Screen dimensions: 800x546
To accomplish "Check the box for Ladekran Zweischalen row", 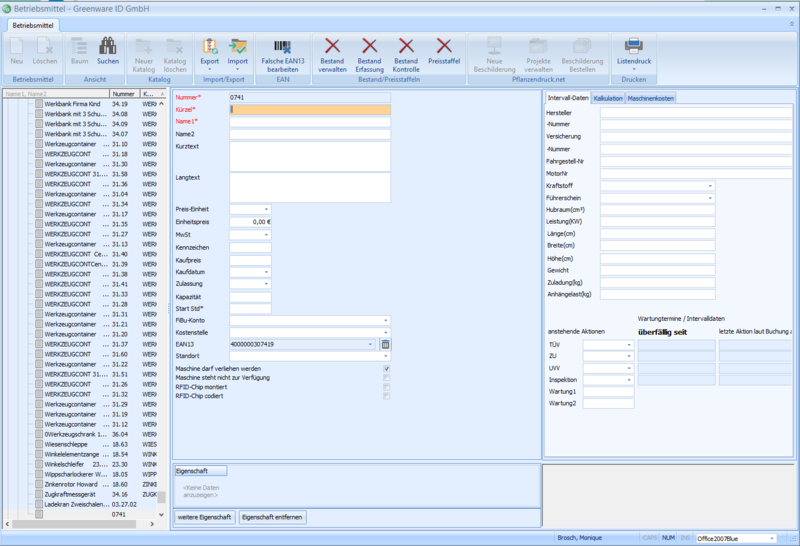I will [39, 504].
